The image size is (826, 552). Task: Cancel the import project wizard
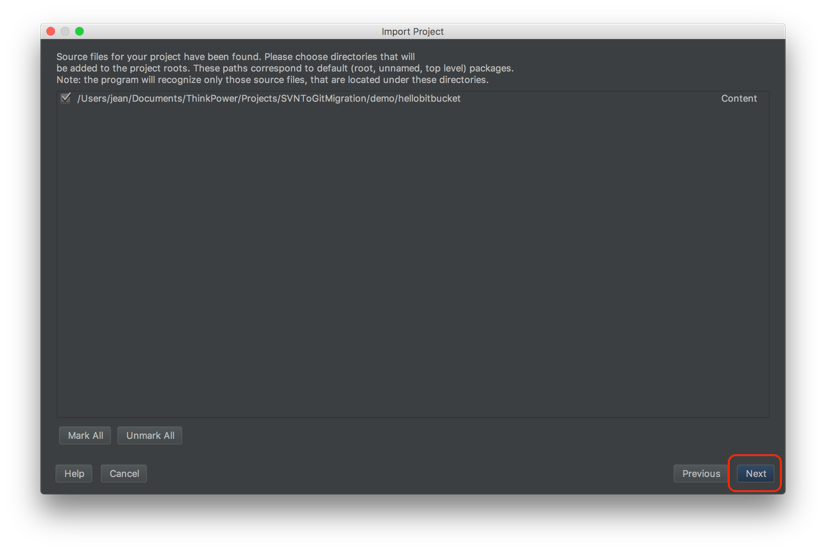point(124,474)
